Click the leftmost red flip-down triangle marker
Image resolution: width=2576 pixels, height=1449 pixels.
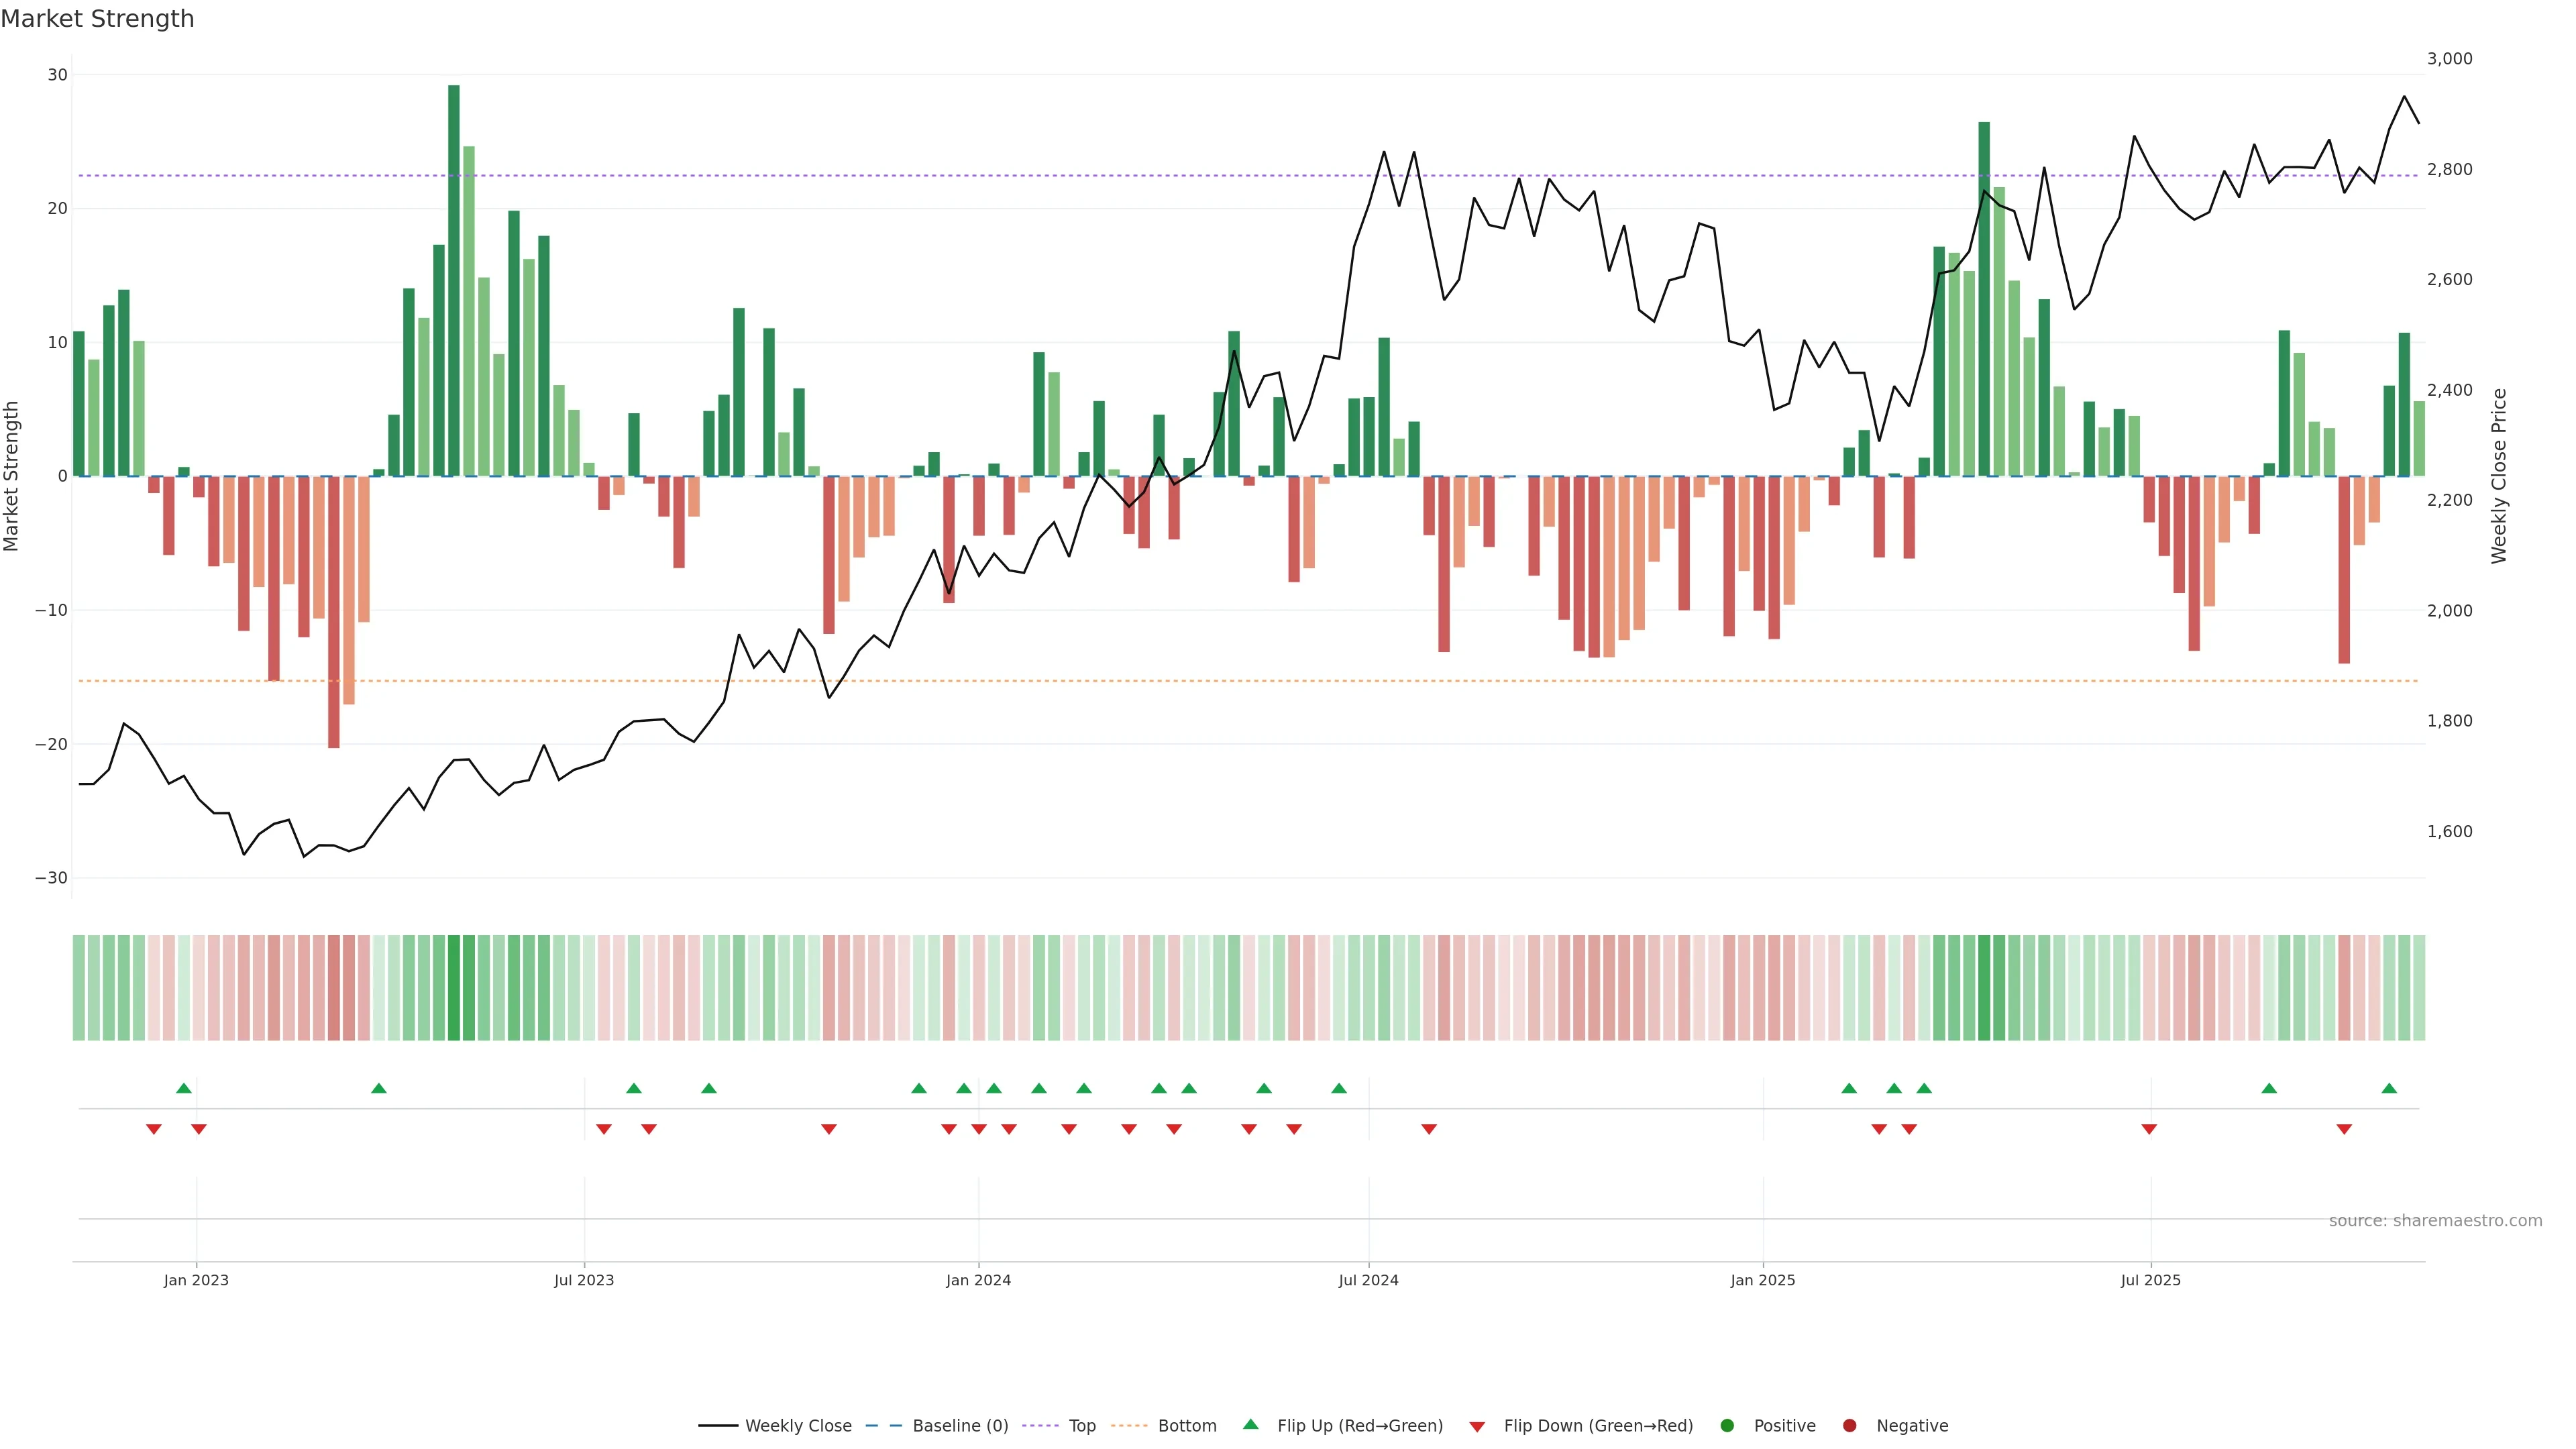point(154,1129)
